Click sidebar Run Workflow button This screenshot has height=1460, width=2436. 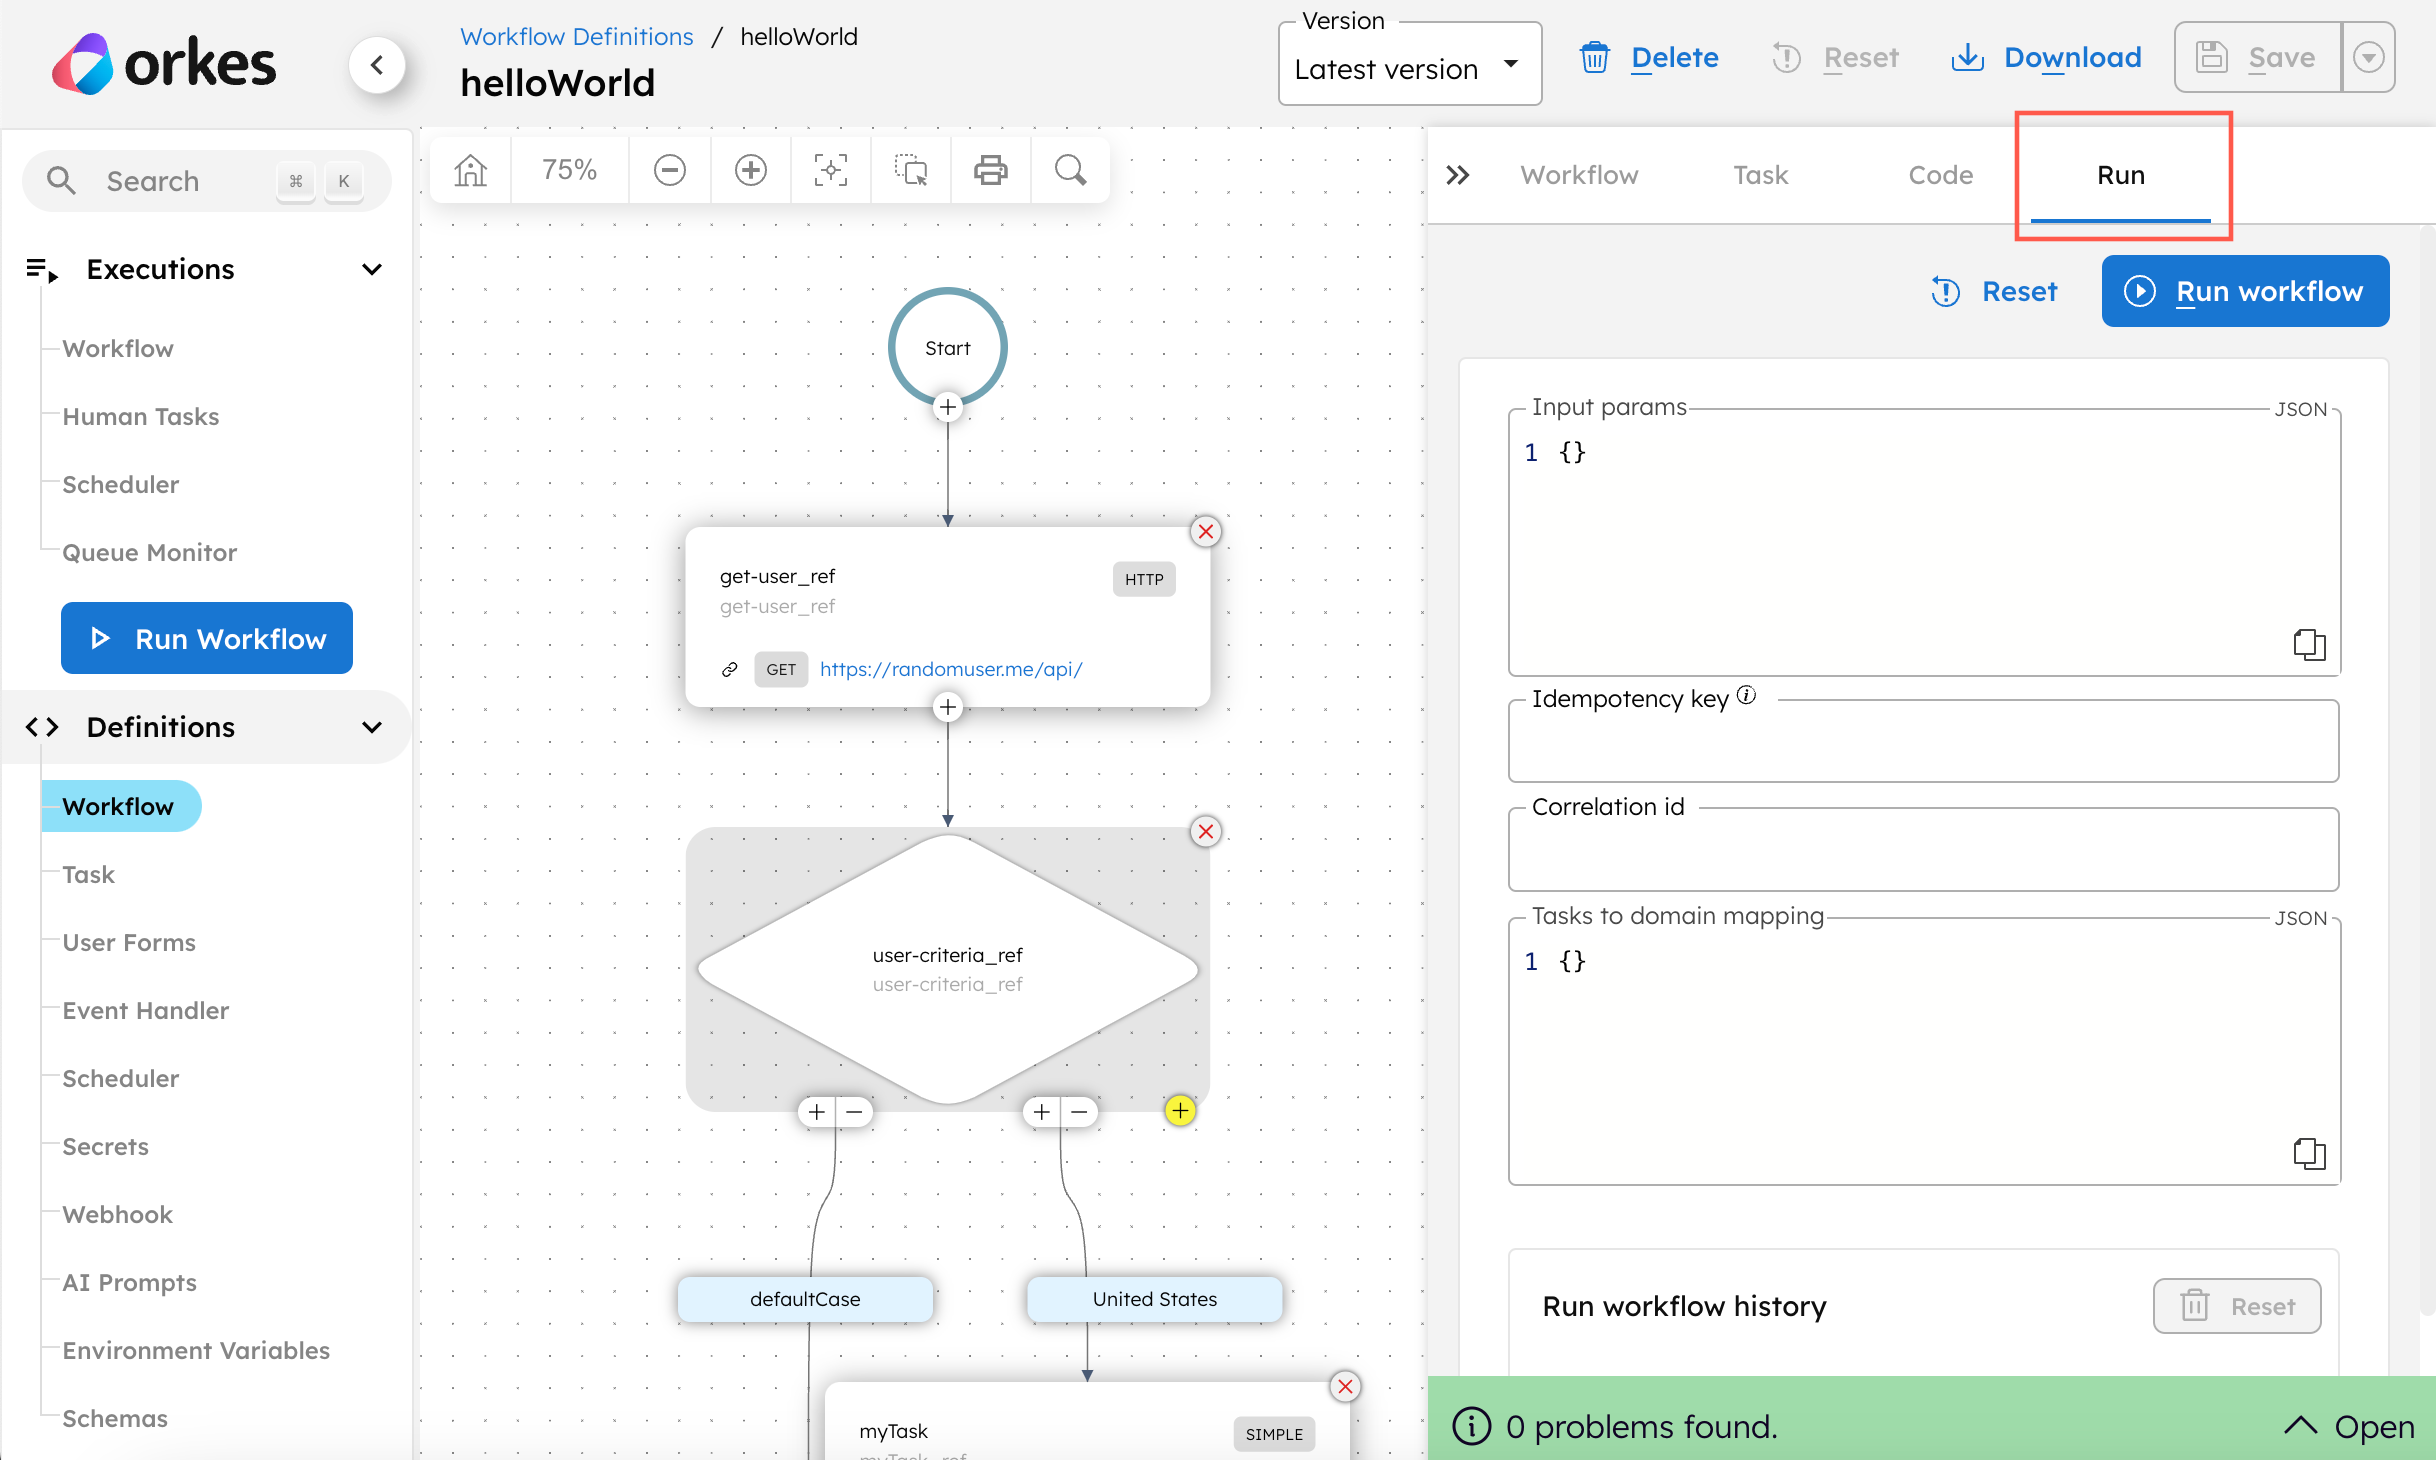pyautogui.click(x=207, y=638)
